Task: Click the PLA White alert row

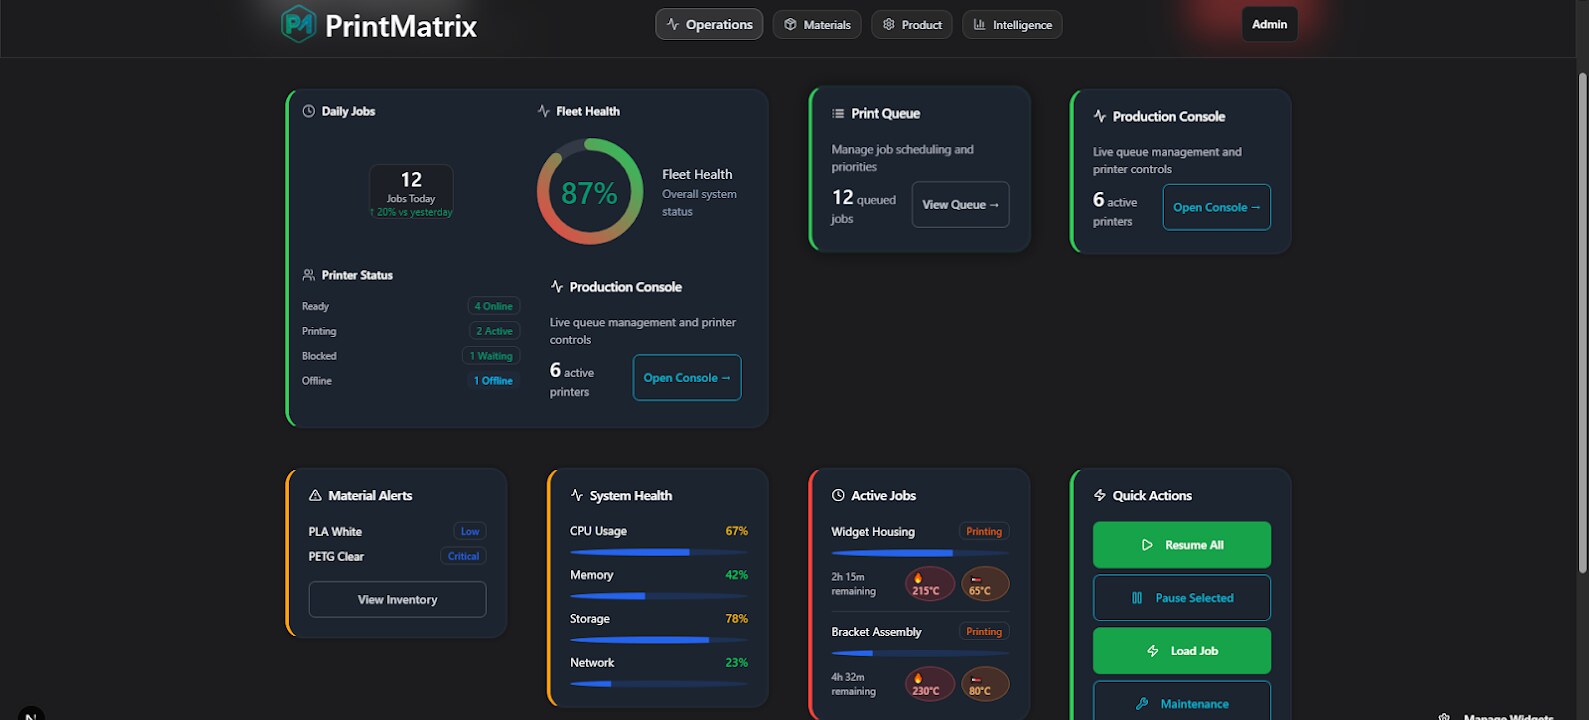Action: [397, 531]
